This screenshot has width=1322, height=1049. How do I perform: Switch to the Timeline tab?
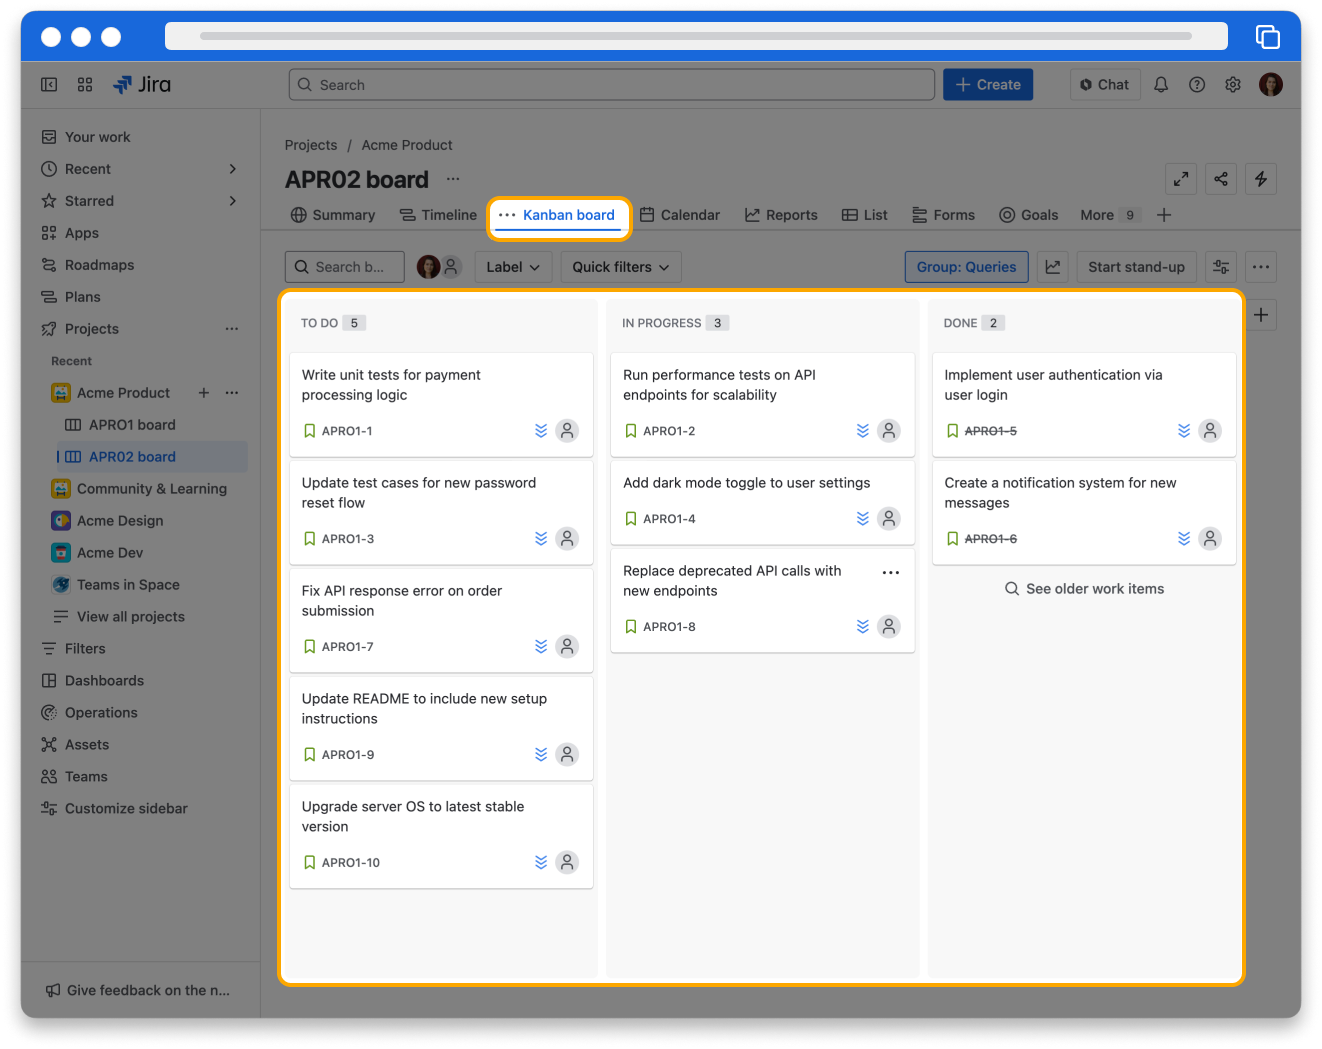438,215
